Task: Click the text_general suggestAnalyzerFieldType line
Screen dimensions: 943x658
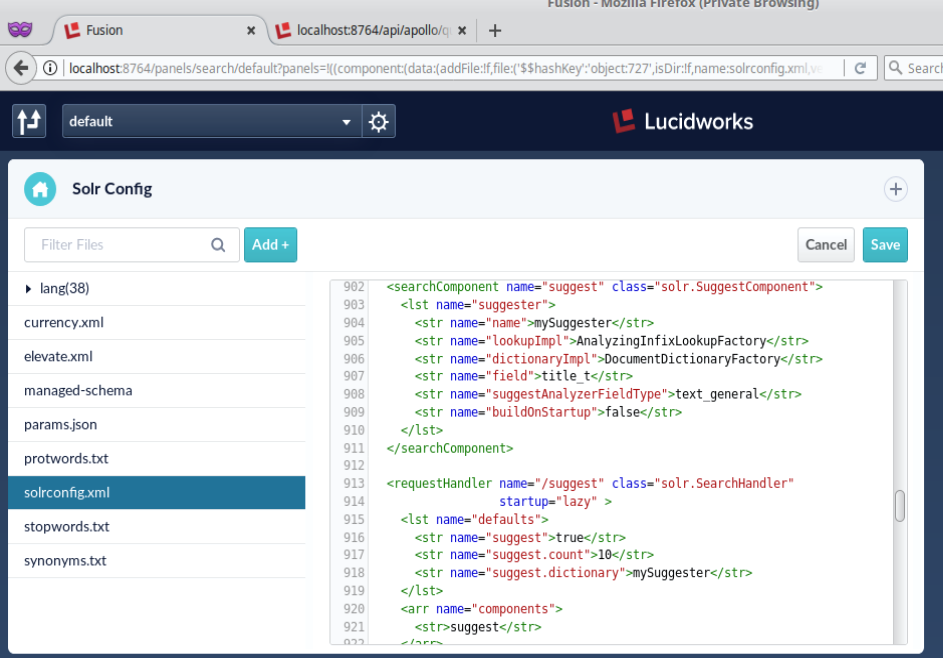Action: [607, 395]
